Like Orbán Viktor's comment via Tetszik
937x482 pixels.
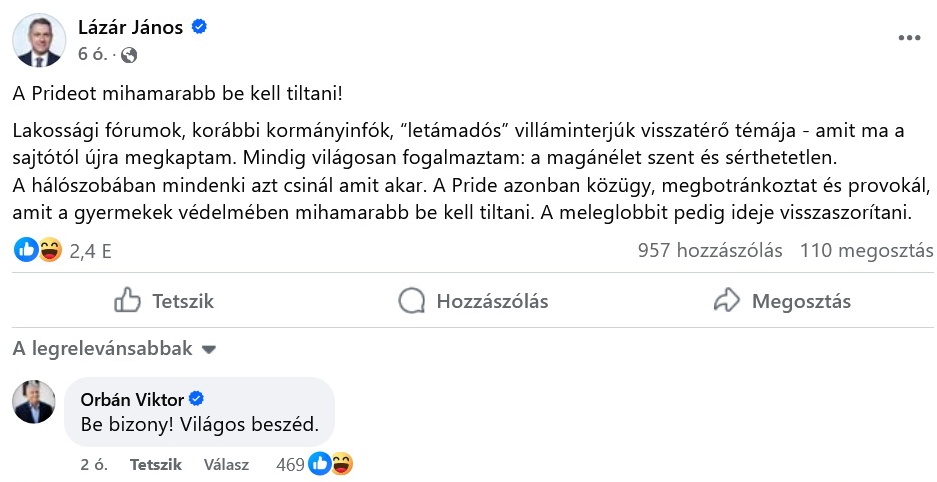click(x=156, y=464)
